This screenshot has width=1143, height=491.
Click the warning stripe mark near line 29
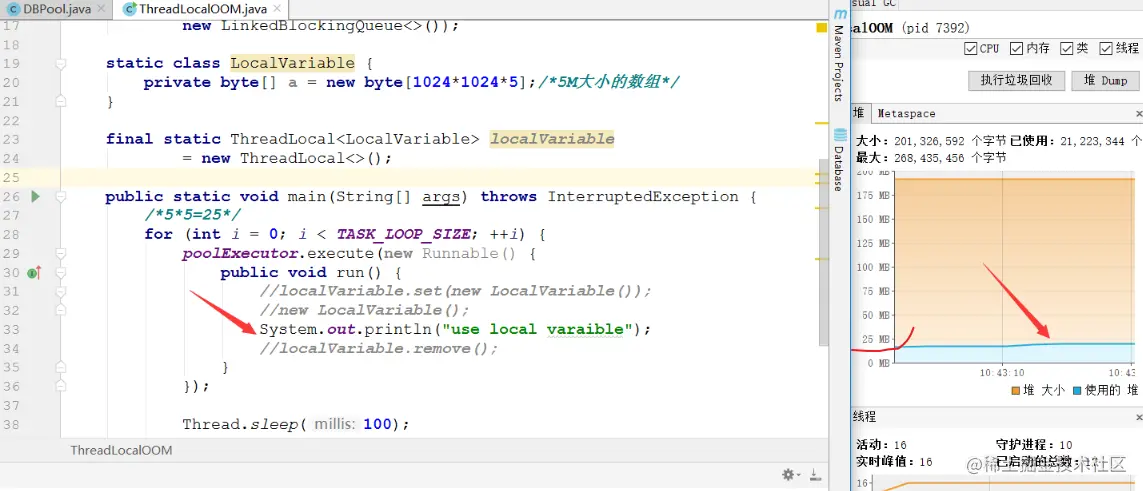tap(822, 259)
